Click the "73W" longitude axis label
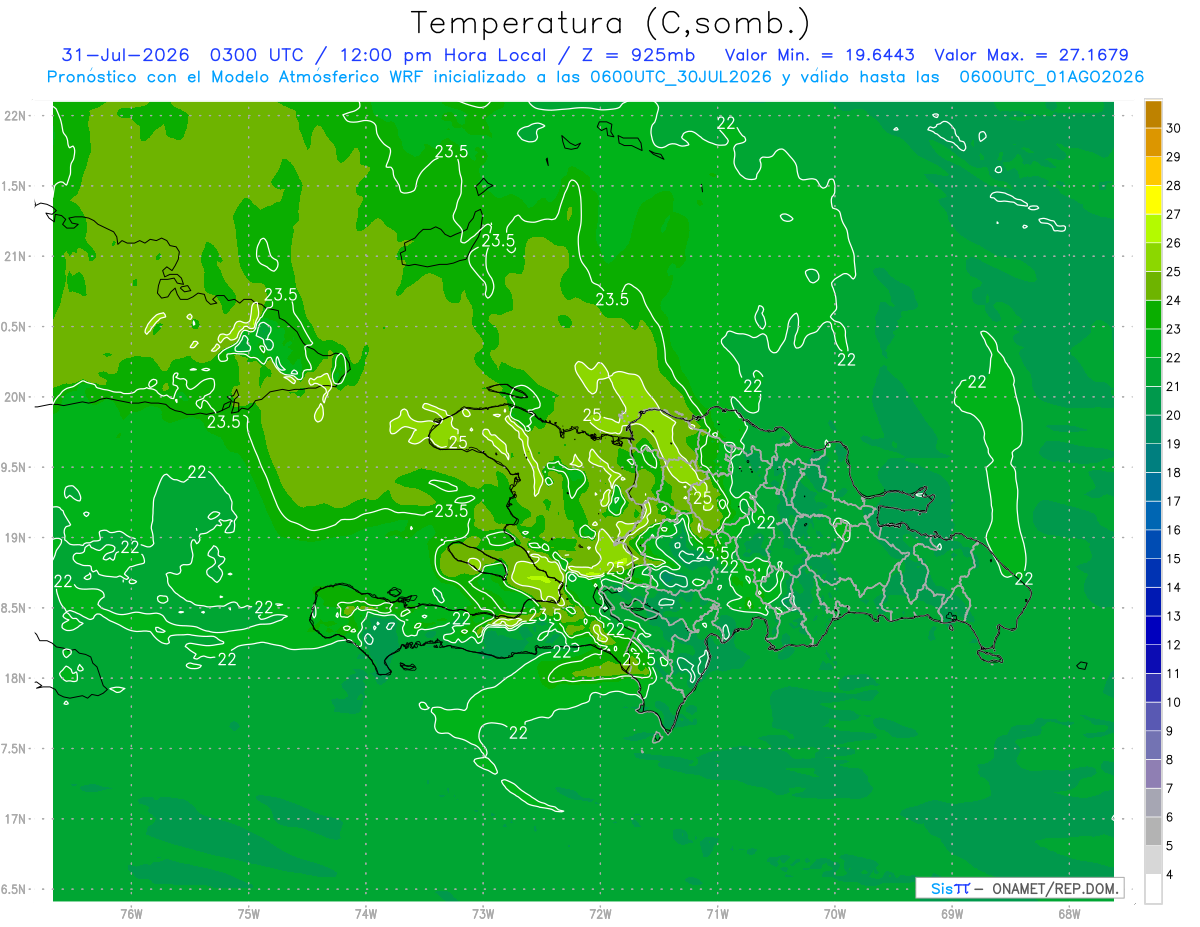 click(x=483, y=913)
